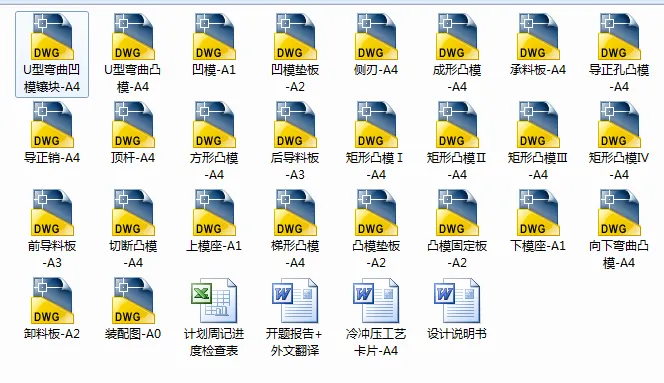The width and height of the screenshot is (664, 383).
Task: Pick the 侧刃-A4 DWG icon
Action: tap(376, 36)
